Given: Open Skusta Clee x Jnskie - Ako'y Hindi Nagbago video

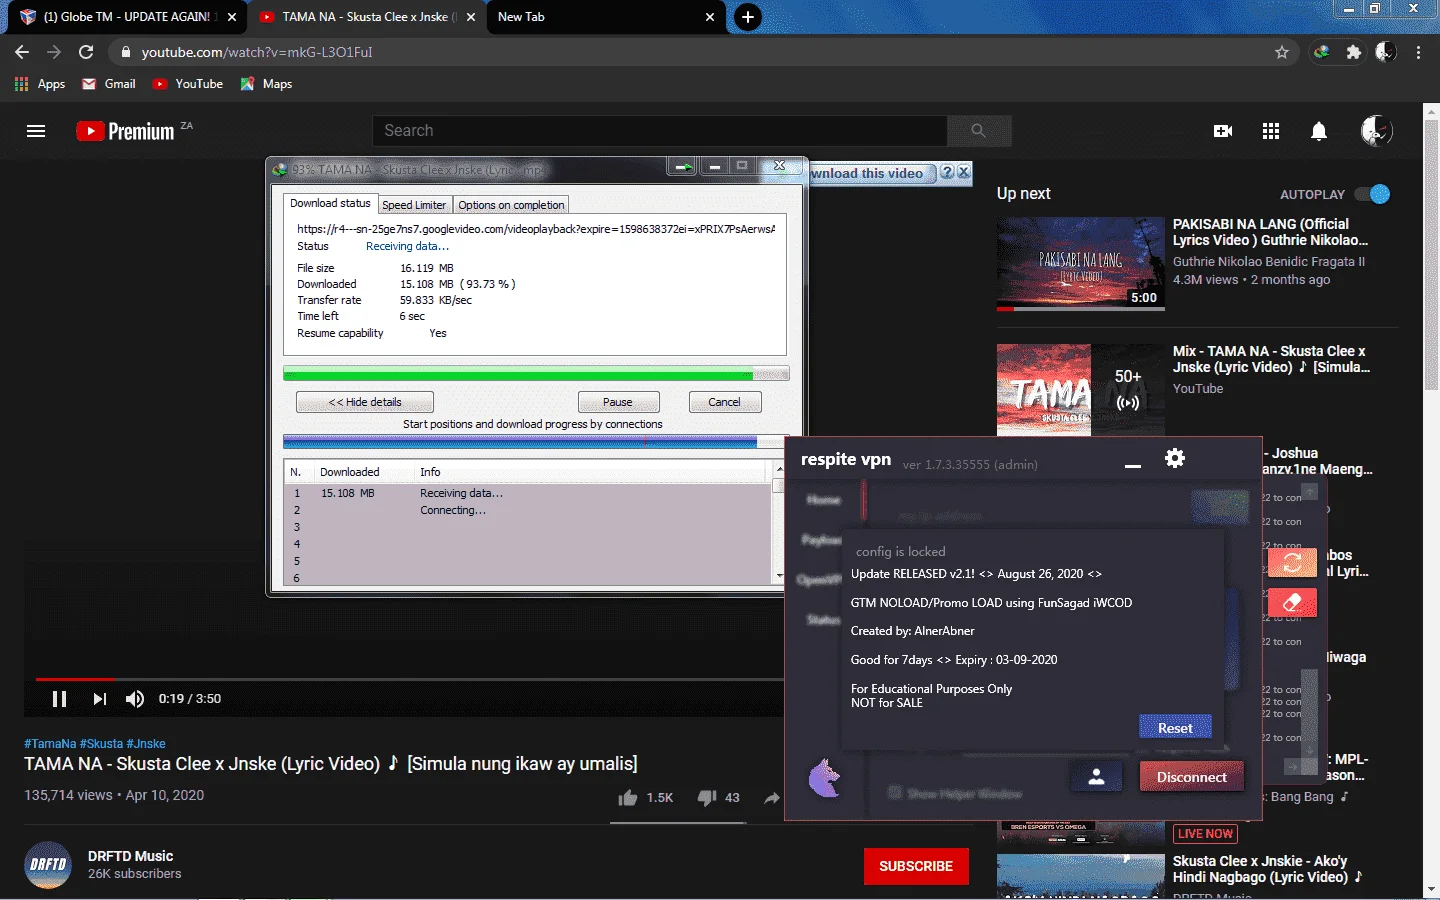Looking at the screenshot, I should pos(1267,869).
